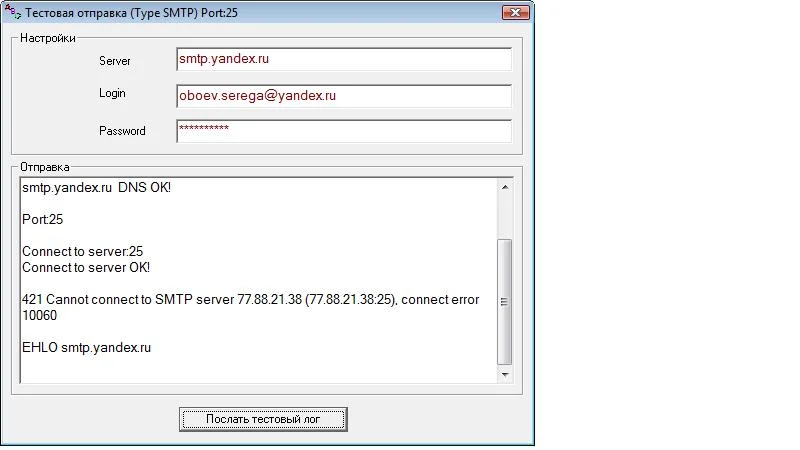This screenshot has height=450, width=800.
Task: Click the 'smtp.yandex.ru DNS OK!' log line
Action: click(96, 188)
